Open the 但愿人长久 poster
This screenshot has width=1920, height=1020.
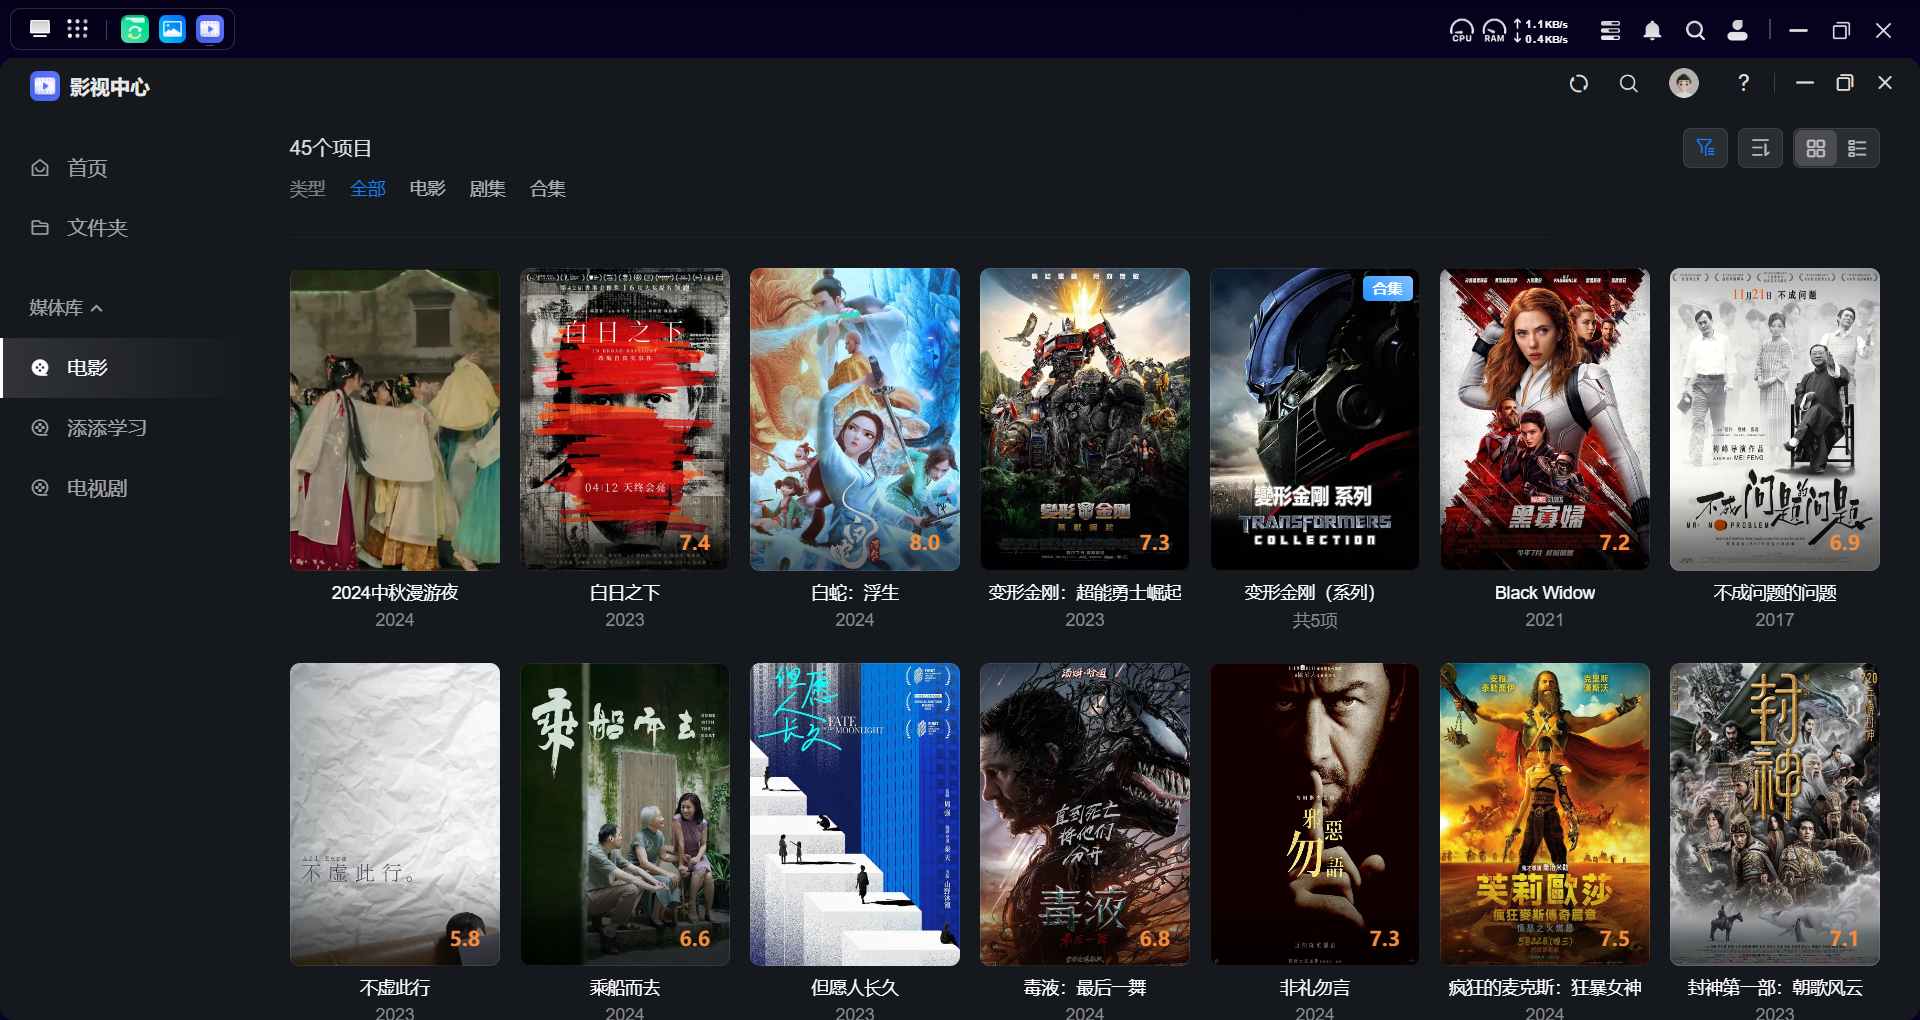point(855,814)
